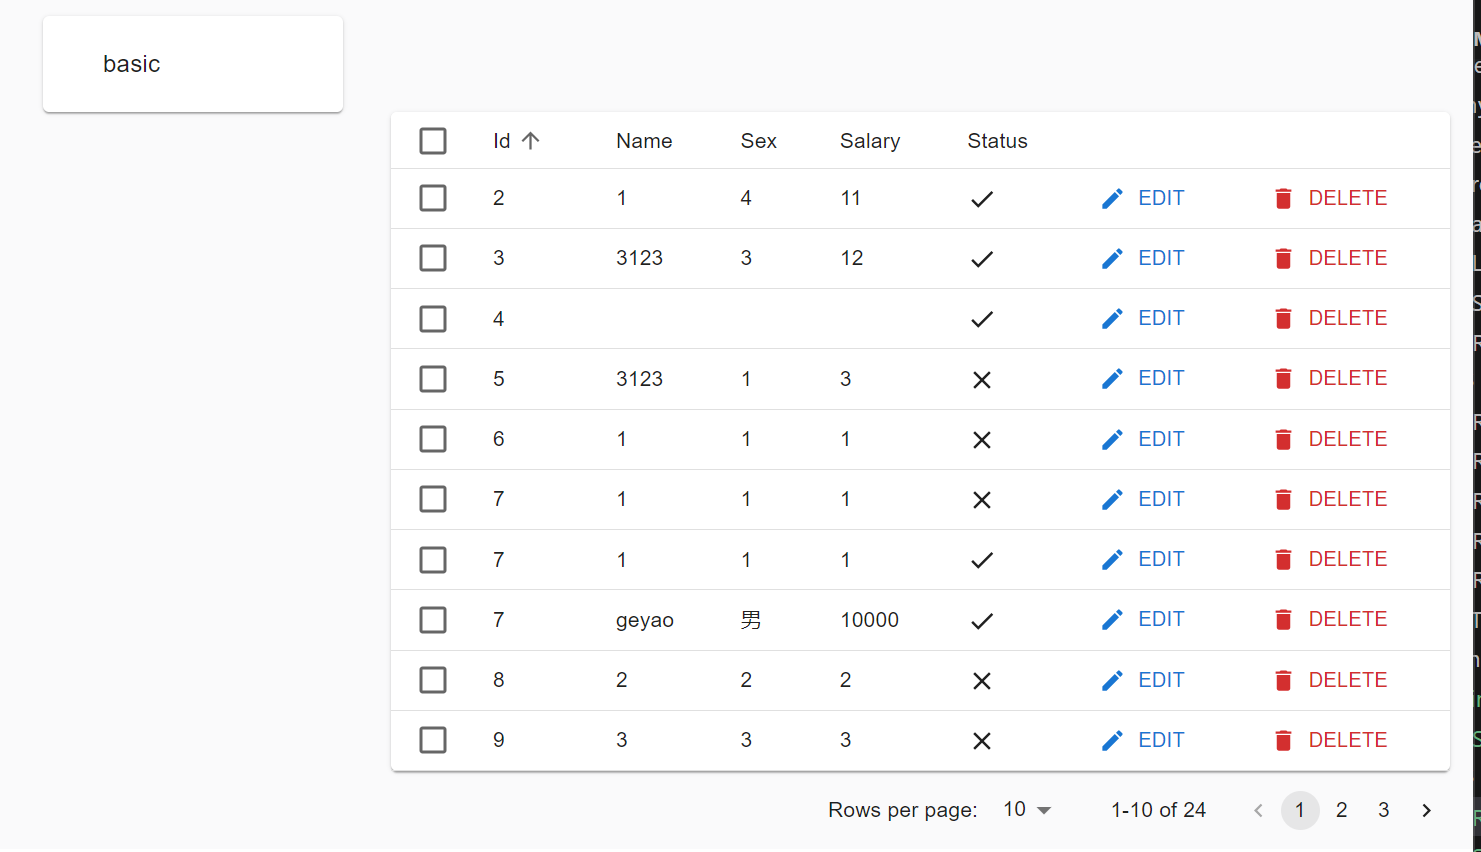This screenshot has height=852, width=1481.
Task: Check the checkbox for row Id 8
Action: (433, 680)
